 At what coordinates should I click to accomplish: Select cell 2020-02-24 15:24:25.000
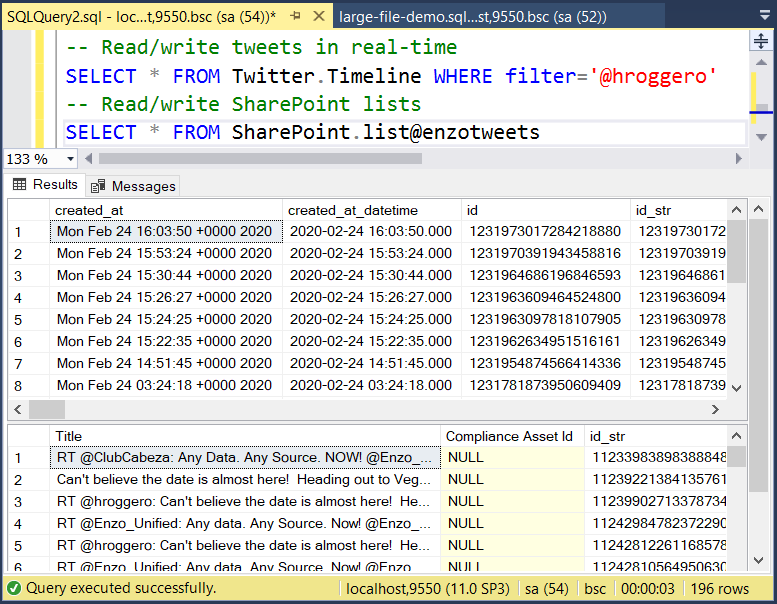[372, 319]
